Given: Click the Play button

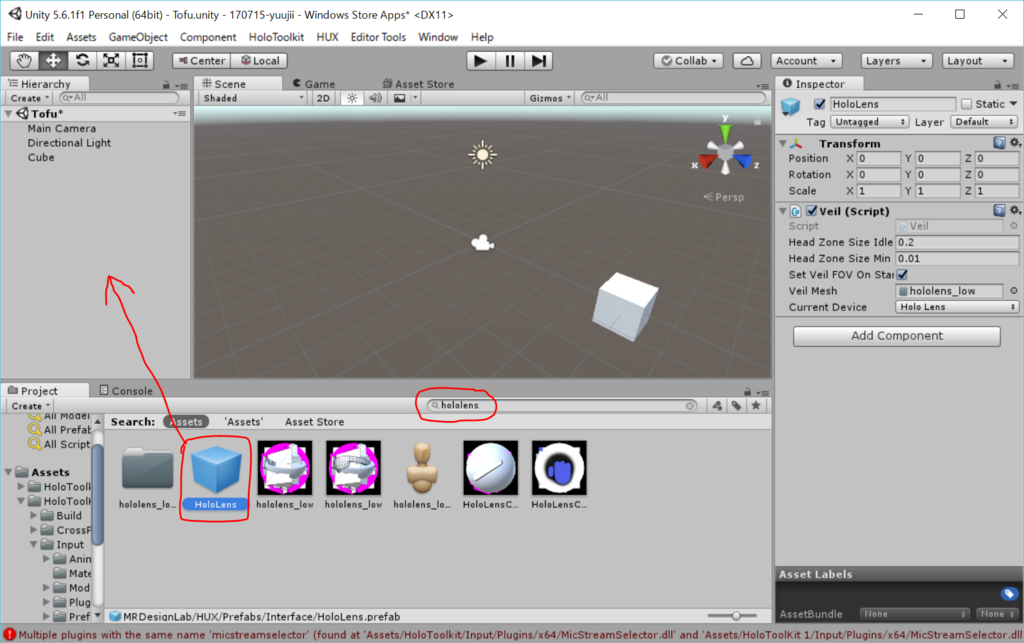Looking at the screenshot, I should (480, 61).
